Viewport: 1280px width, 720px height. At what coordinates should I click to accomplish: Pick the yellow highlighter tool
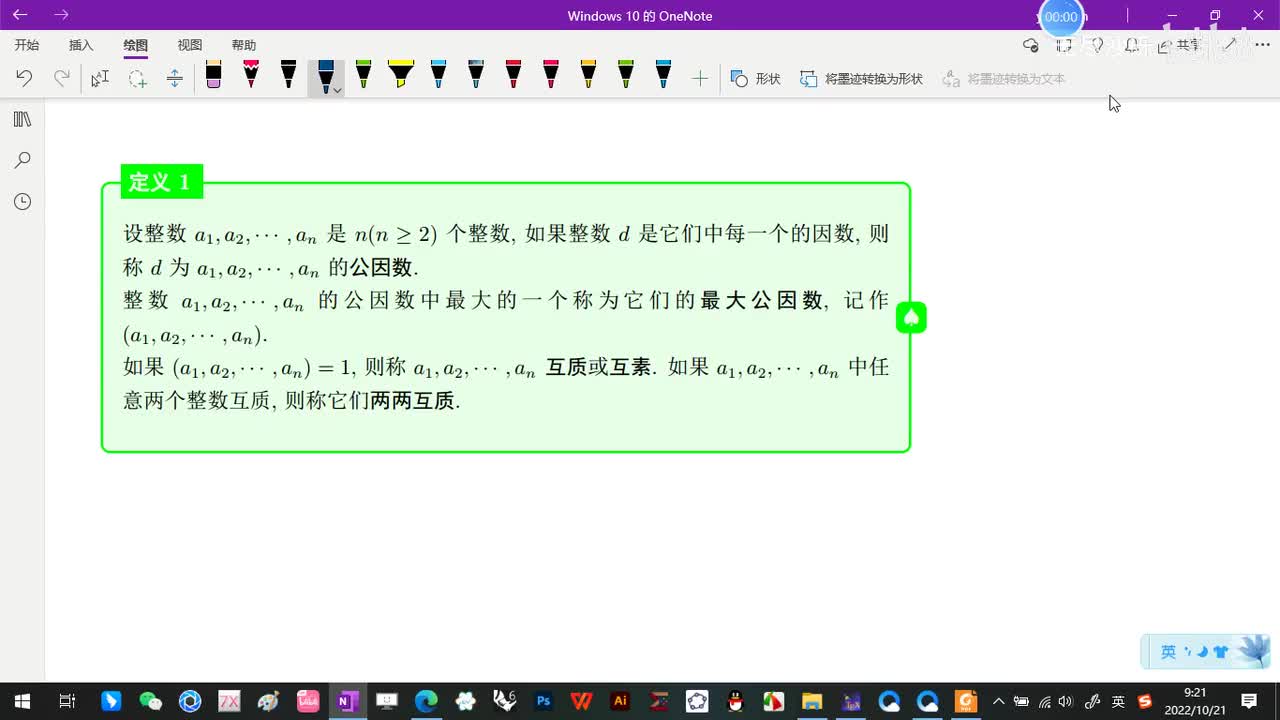pyautogui.click(x=400, y=75)
